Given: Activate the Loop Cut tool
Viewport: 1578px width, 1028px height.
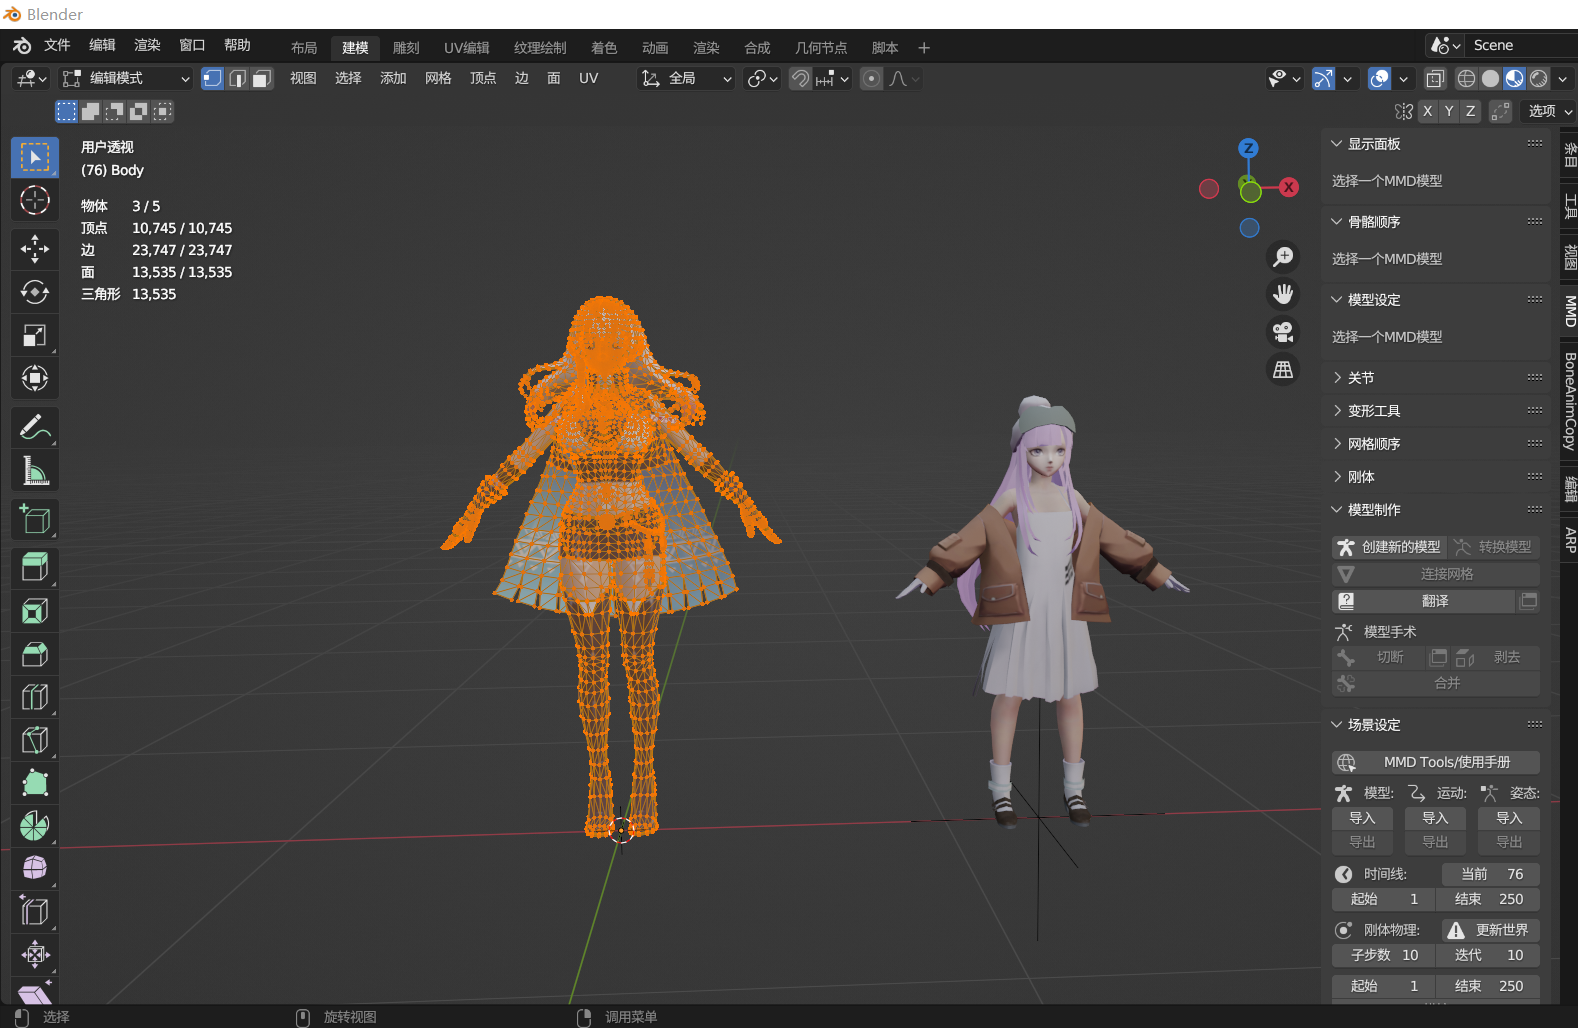Looking at the screenshot, I should 35,696.
